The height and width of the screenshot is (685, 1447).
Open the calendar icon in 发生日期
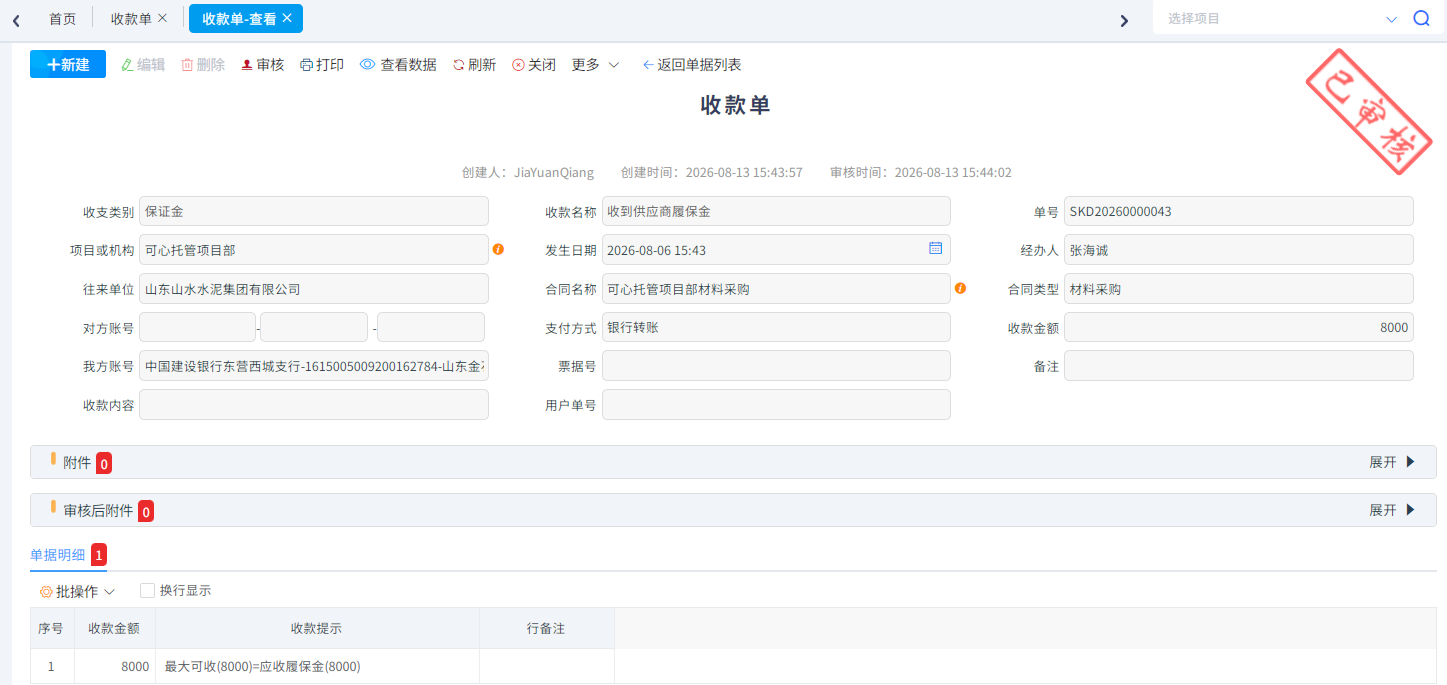click(x=936, y=248)
